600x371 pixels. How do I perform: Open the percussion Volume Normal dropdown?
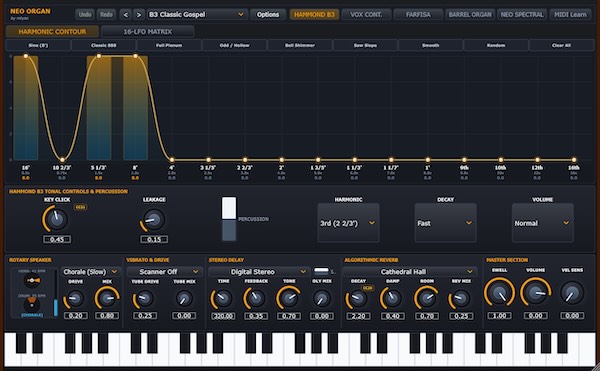[x=543, y=223]
